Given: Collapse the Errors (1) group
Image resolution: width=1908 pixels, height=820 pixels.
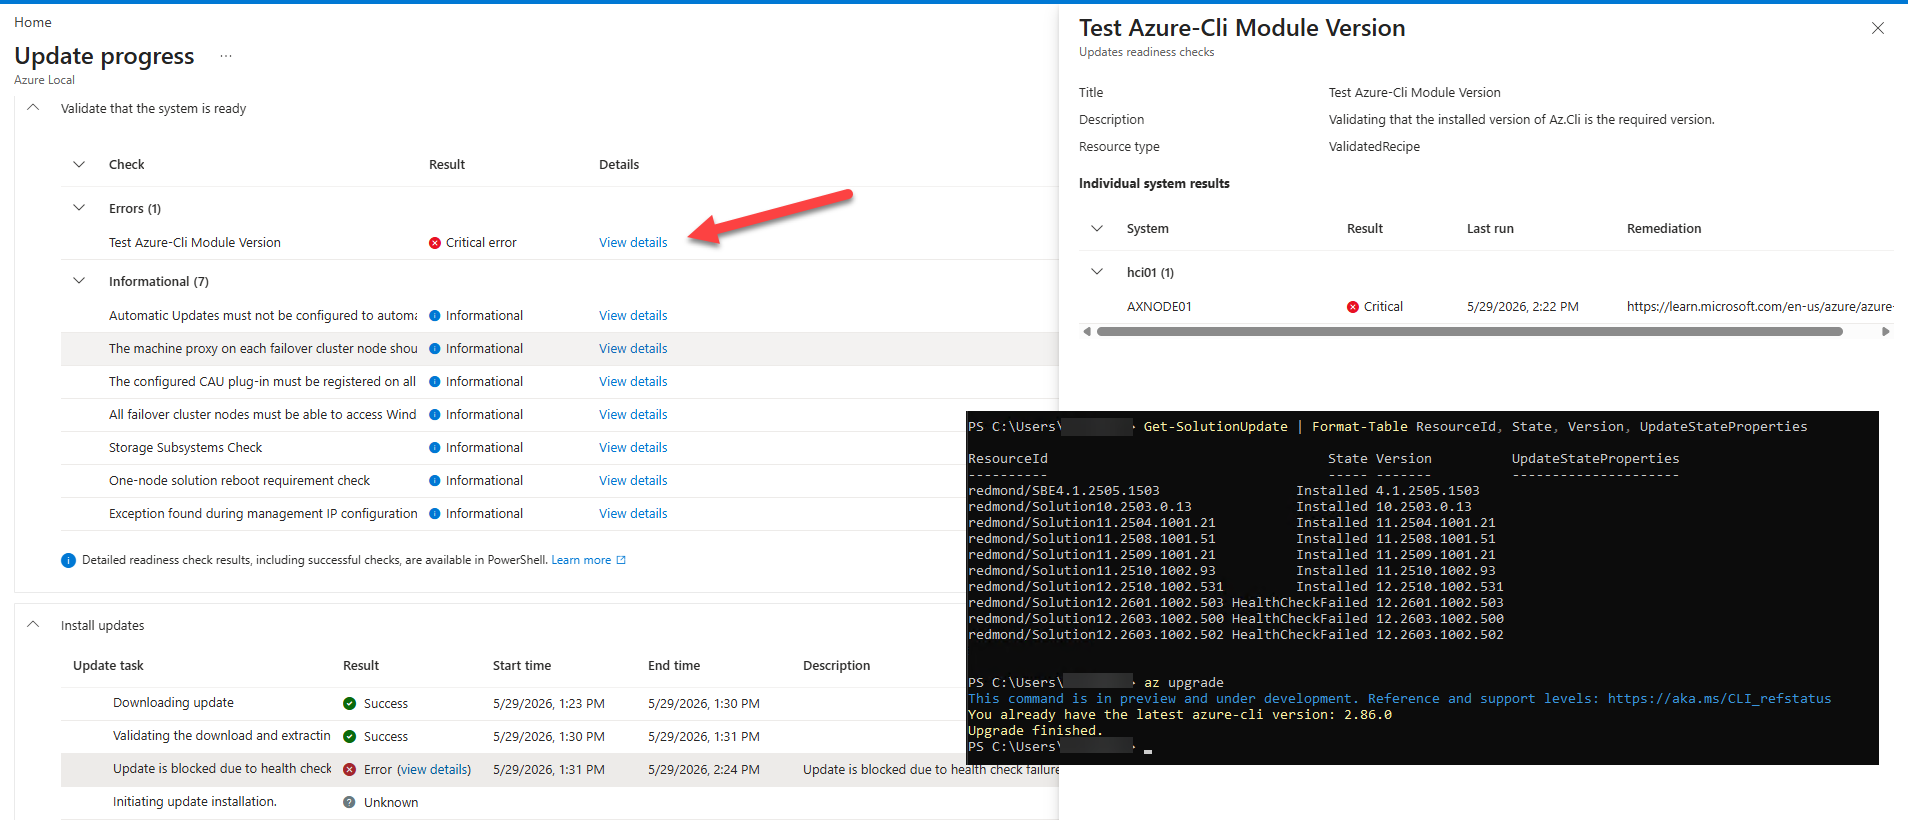Looking at the screenshot, I should click(x=79, y=208).
